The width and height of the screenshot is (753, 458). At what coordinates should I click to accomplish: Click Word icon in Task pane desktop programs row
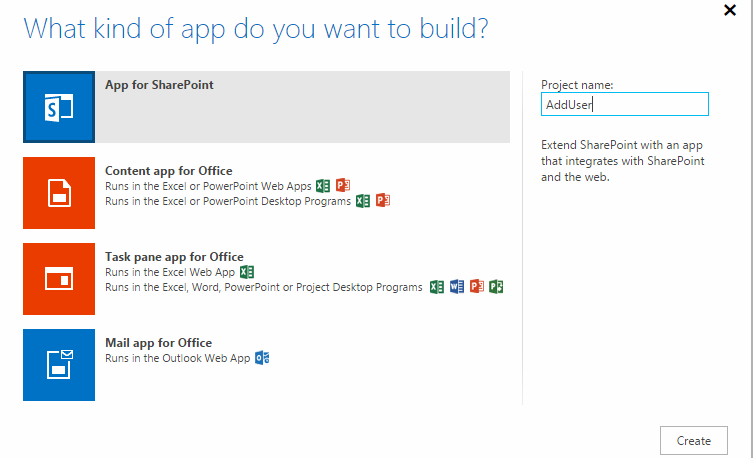[x=457, y=287]
